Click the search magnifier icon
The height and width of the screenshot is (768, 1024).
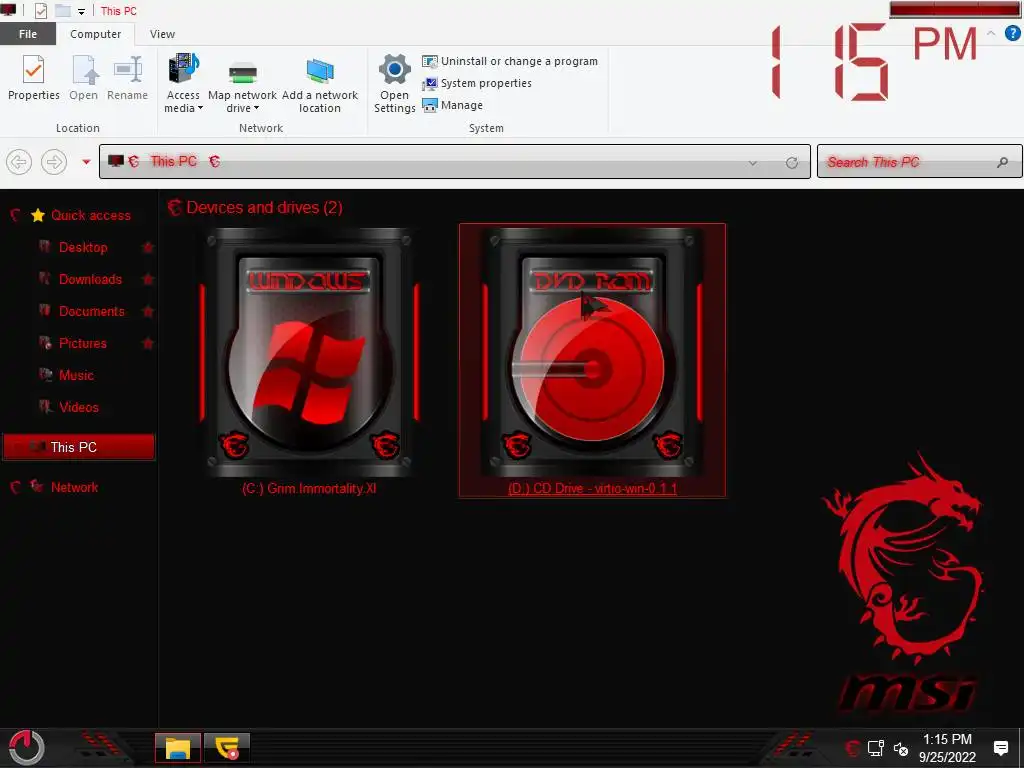(x=1002, y=162)
